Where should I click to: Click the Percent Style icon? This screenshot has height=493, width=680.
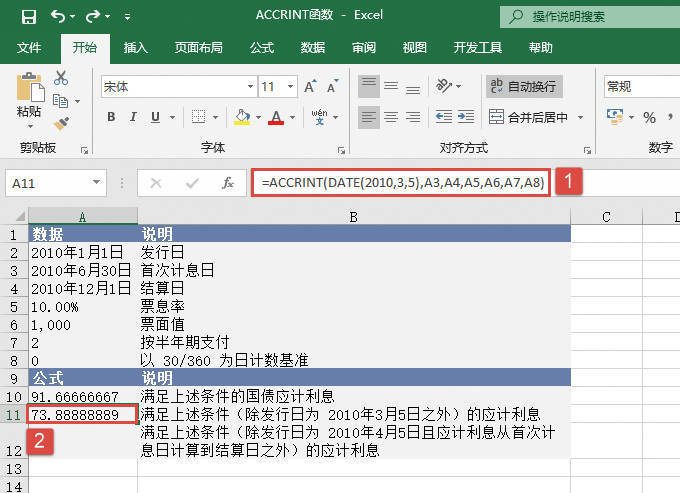[x=649, y=117]
